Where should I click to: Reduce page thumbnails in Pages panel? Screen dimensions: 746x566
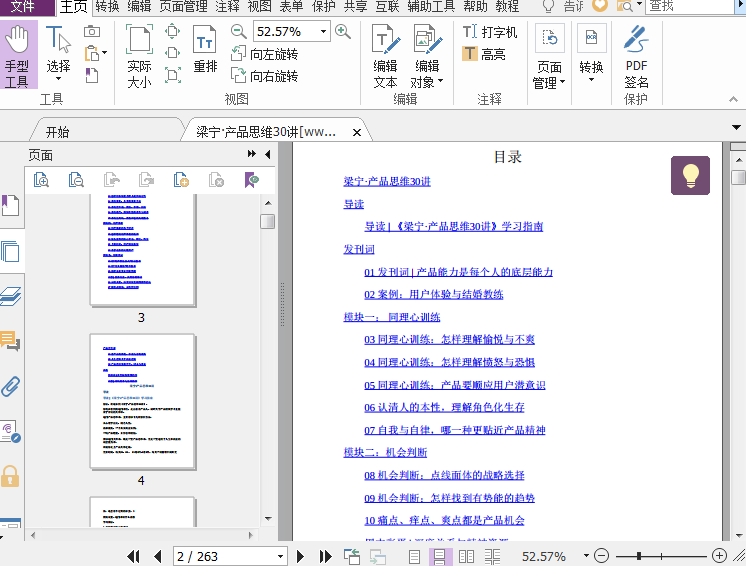point(76,180)
